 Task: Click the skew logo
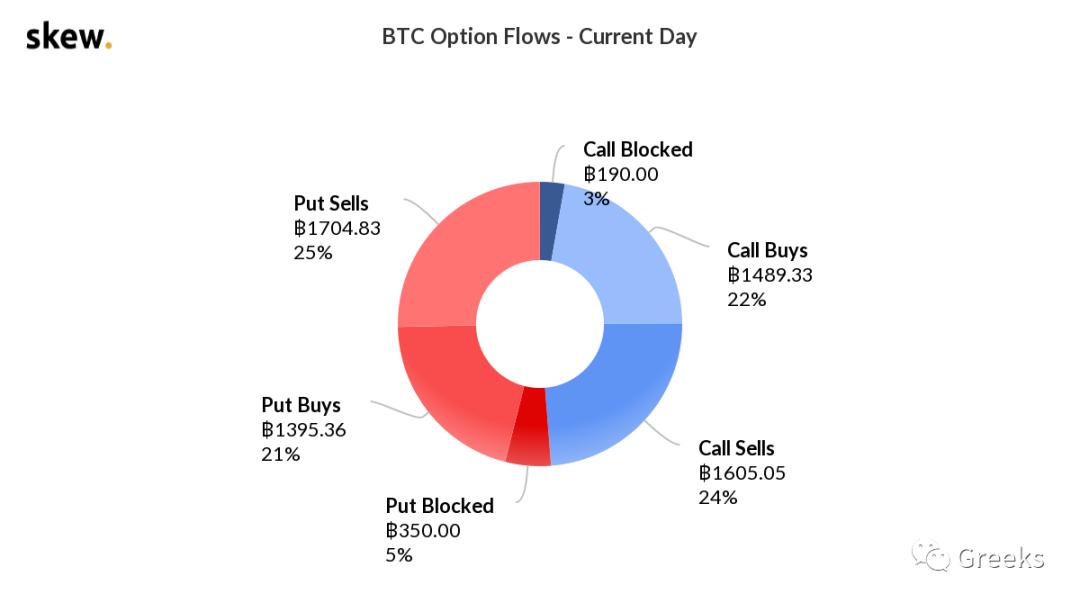68,38
